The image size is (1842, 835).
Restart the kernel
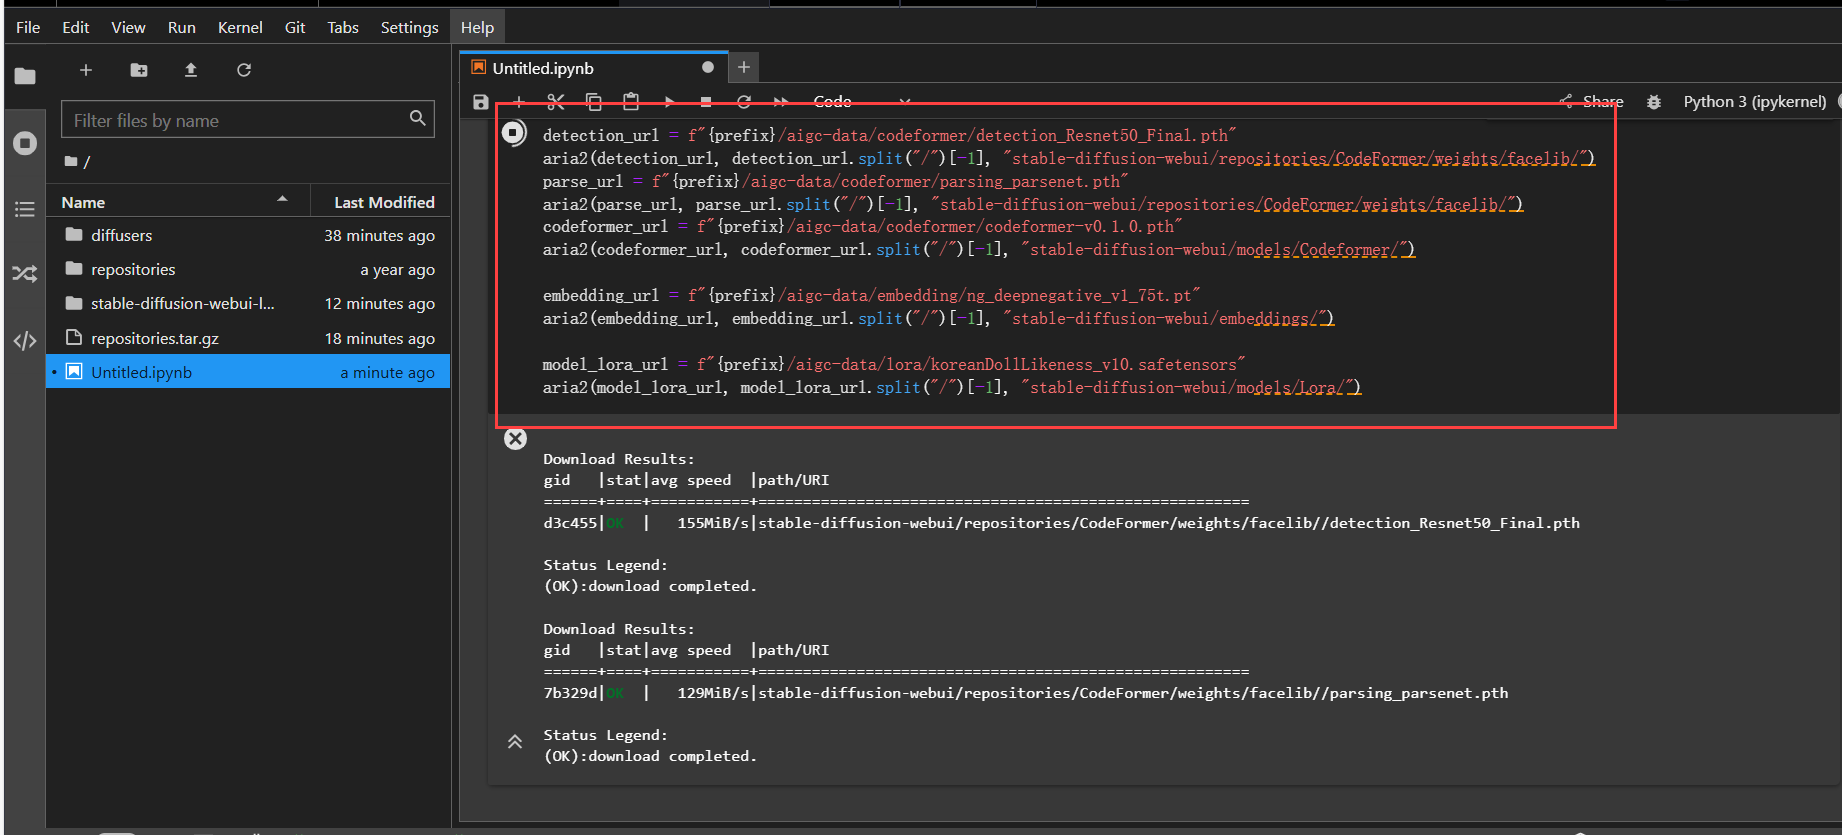click(744, 102)
